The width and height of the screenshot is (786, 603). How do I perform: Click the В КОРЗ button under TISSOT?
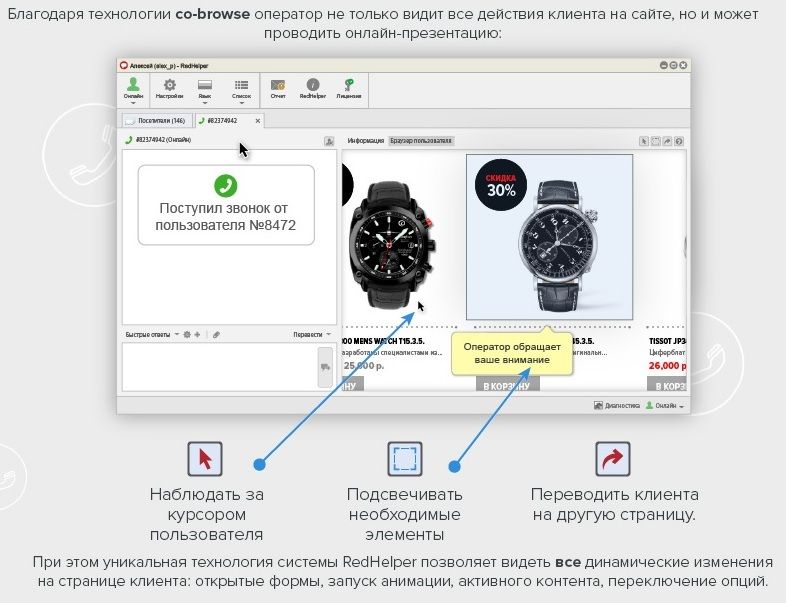(x=667, y=385)
